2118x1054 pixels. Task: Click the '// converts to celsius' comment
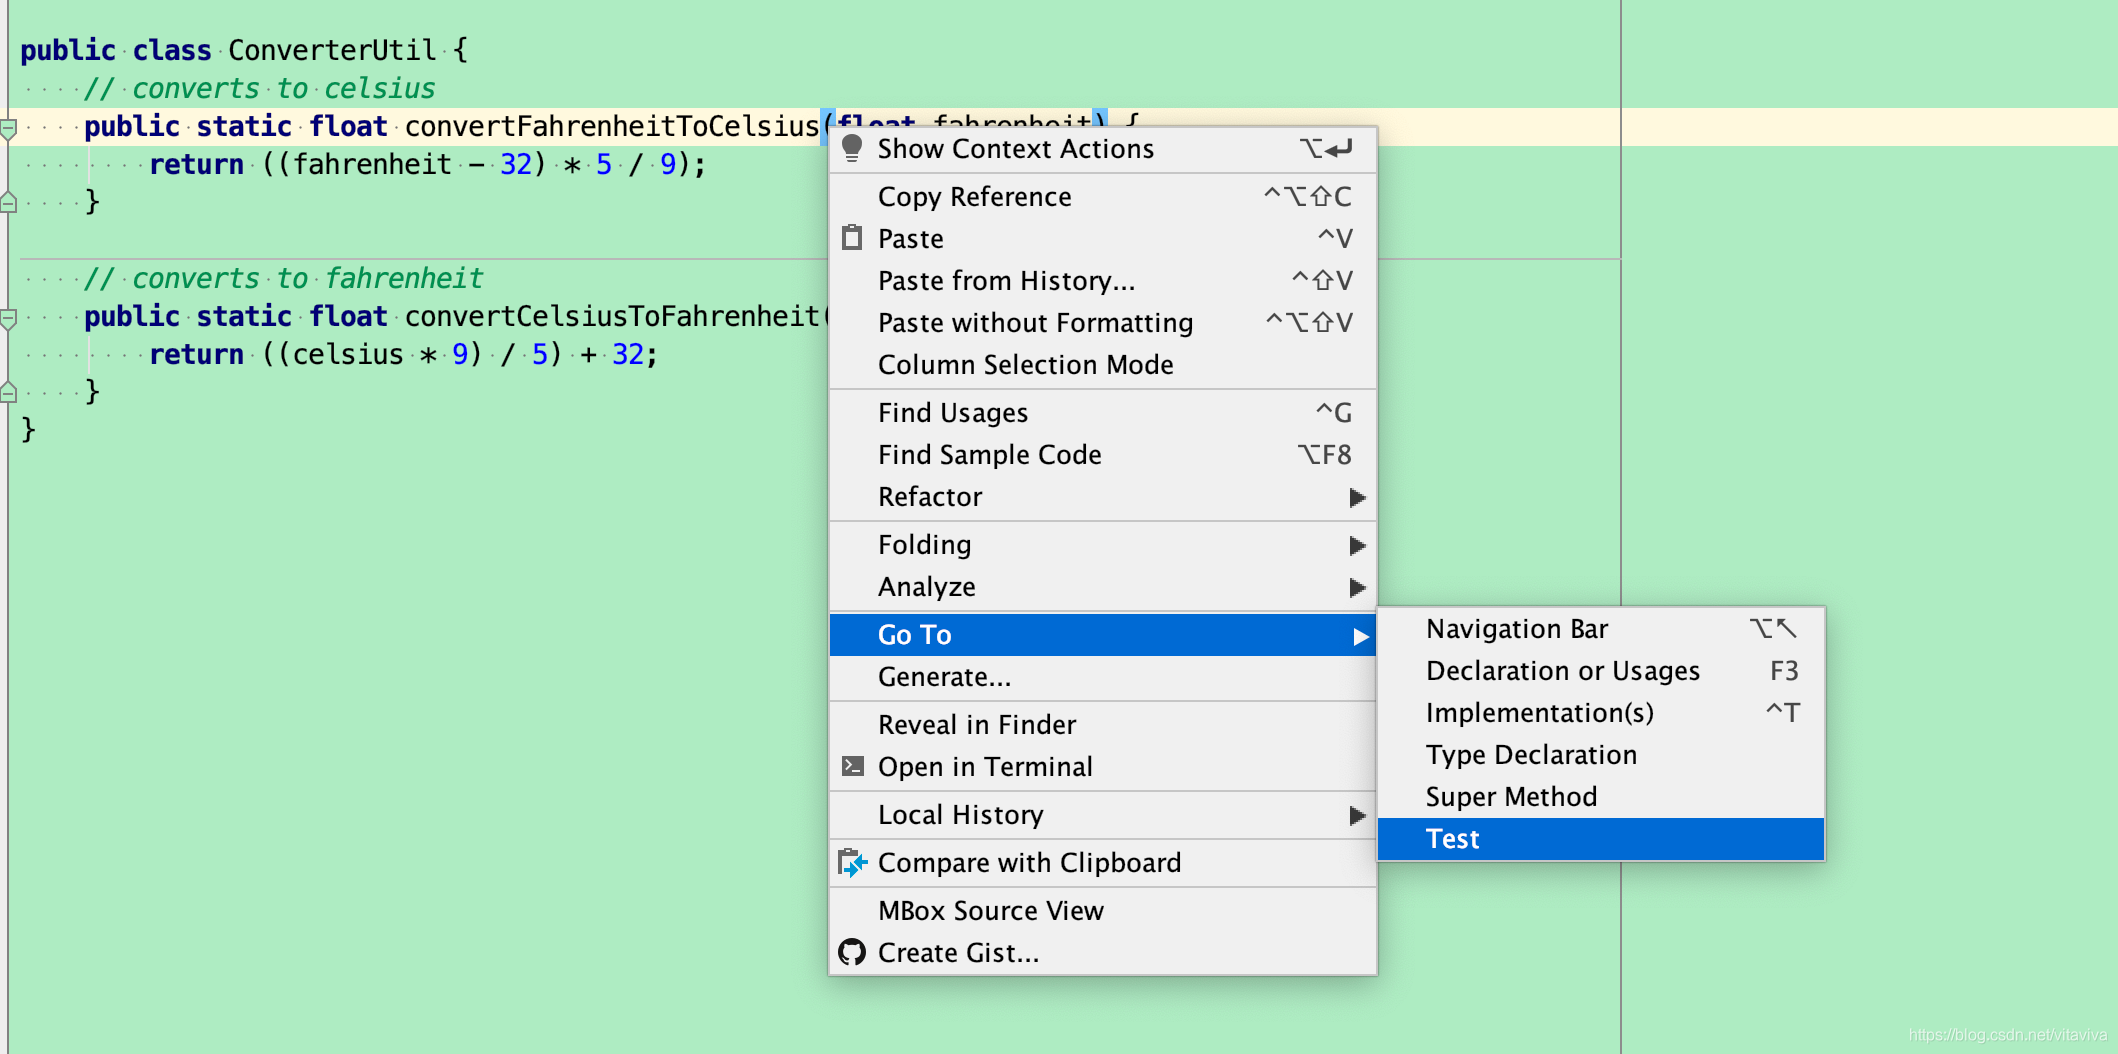pyautogui.click(x=259, y=88)
